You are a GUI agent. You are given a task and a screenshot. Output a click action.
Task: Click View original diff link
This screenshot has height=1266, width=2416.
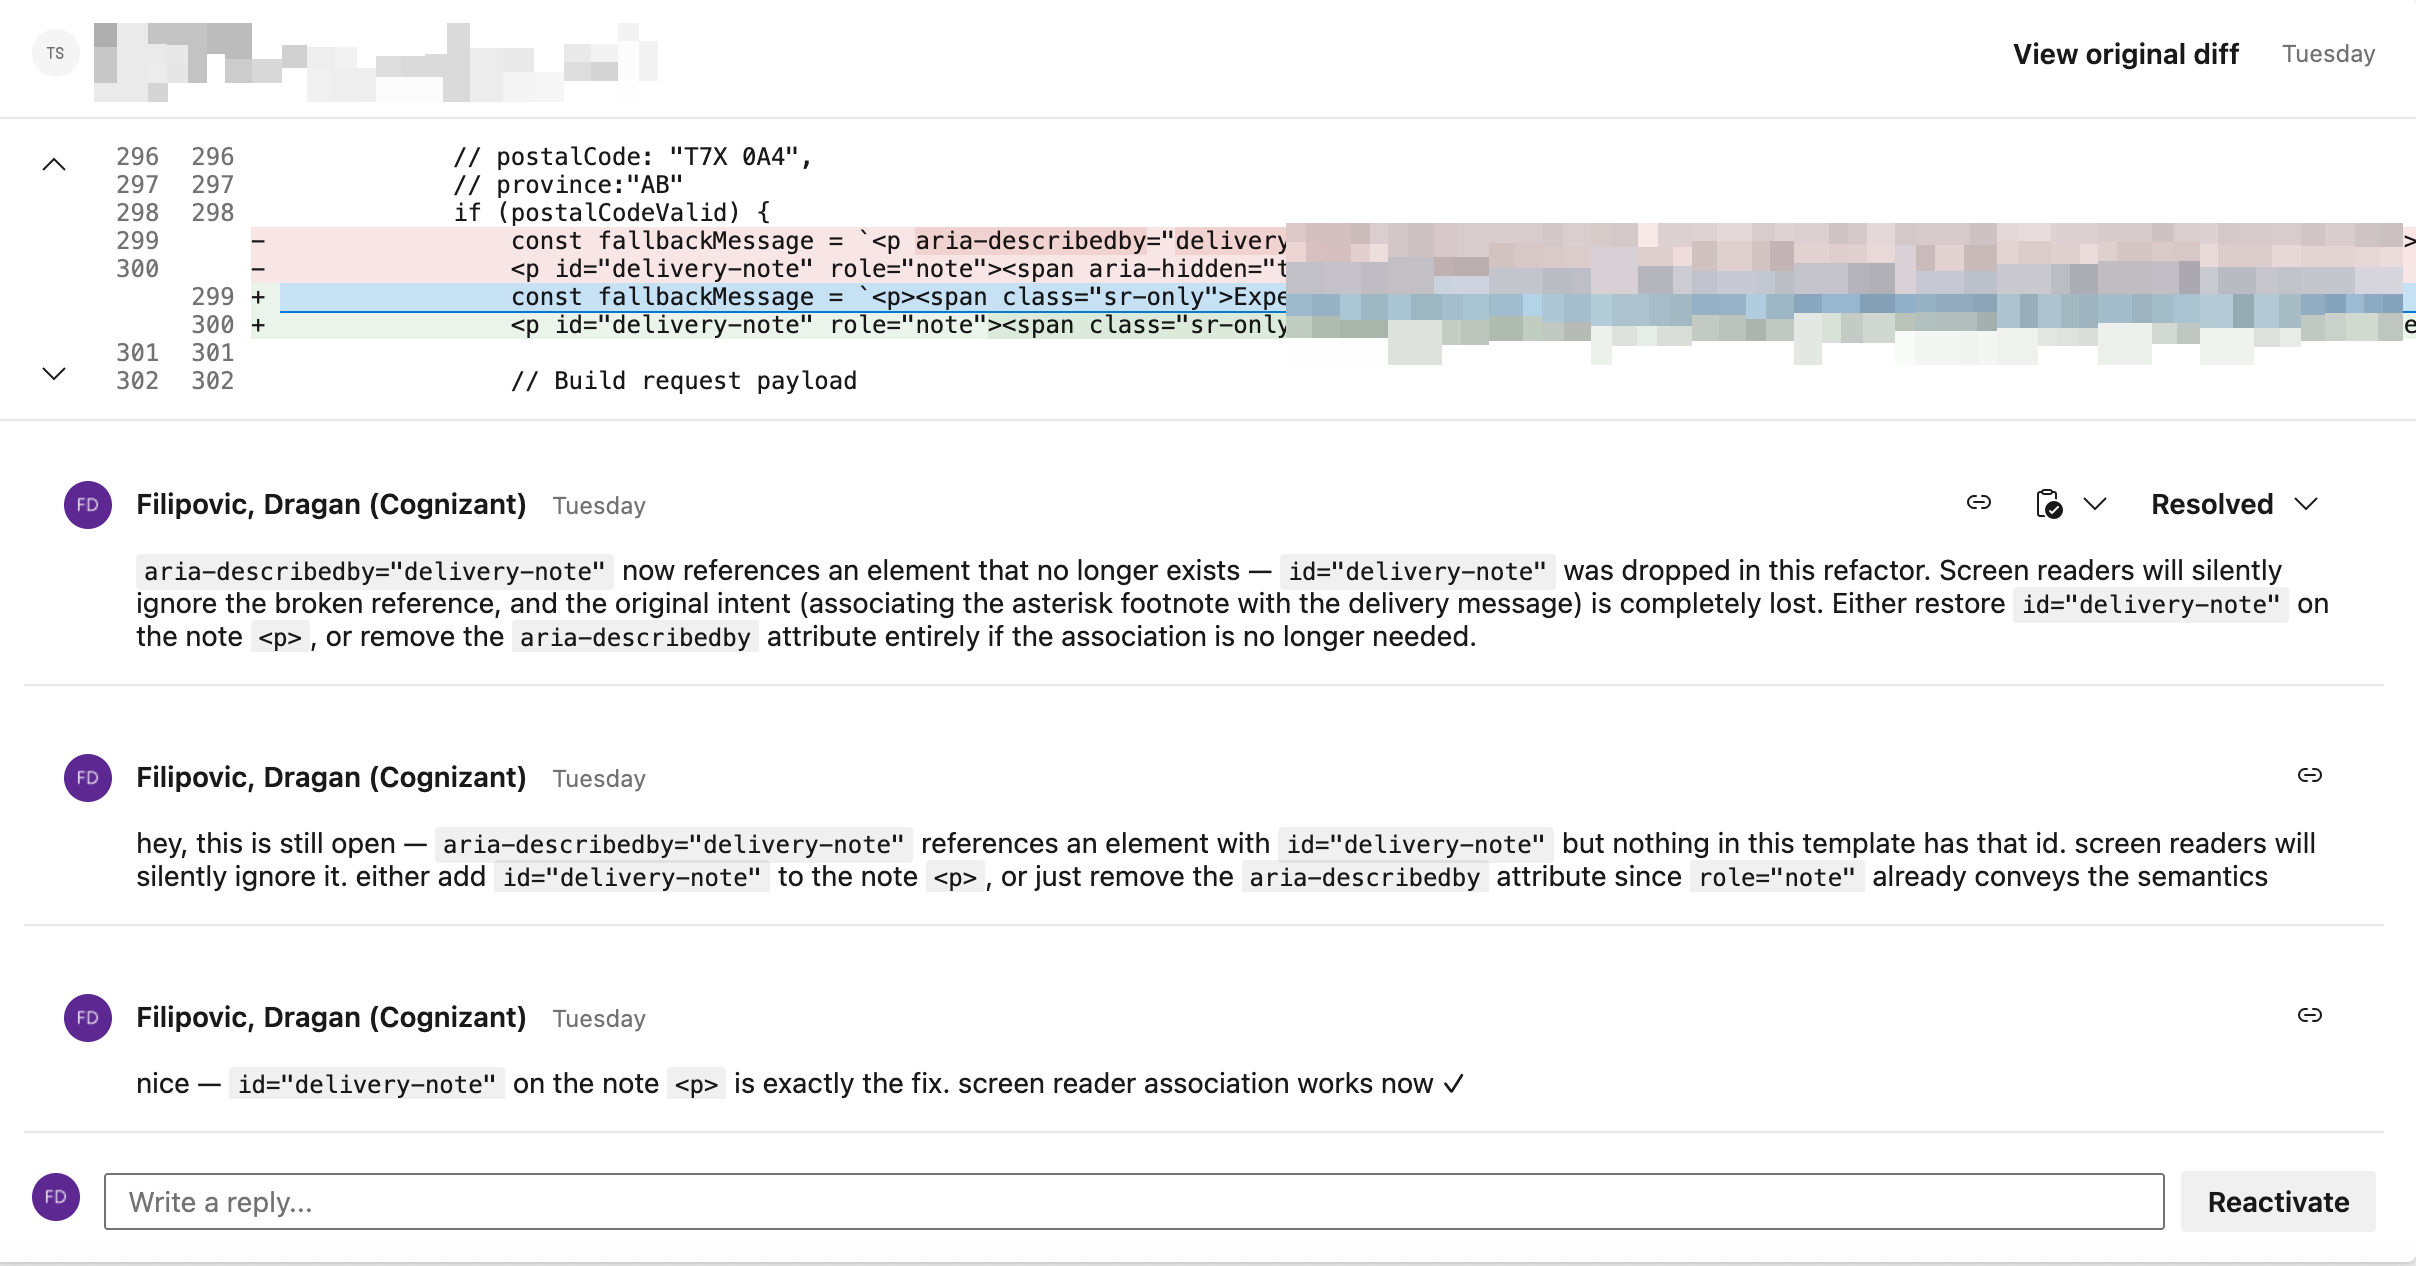click(2125, 54)
